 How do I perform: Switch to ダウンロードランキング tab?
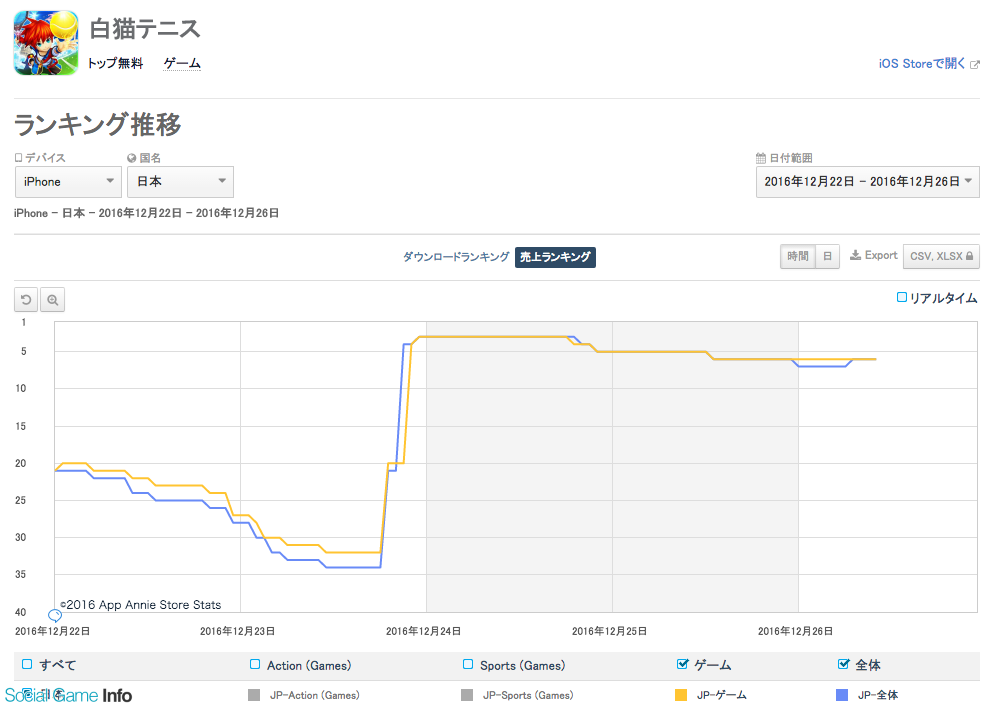(456, 257)
